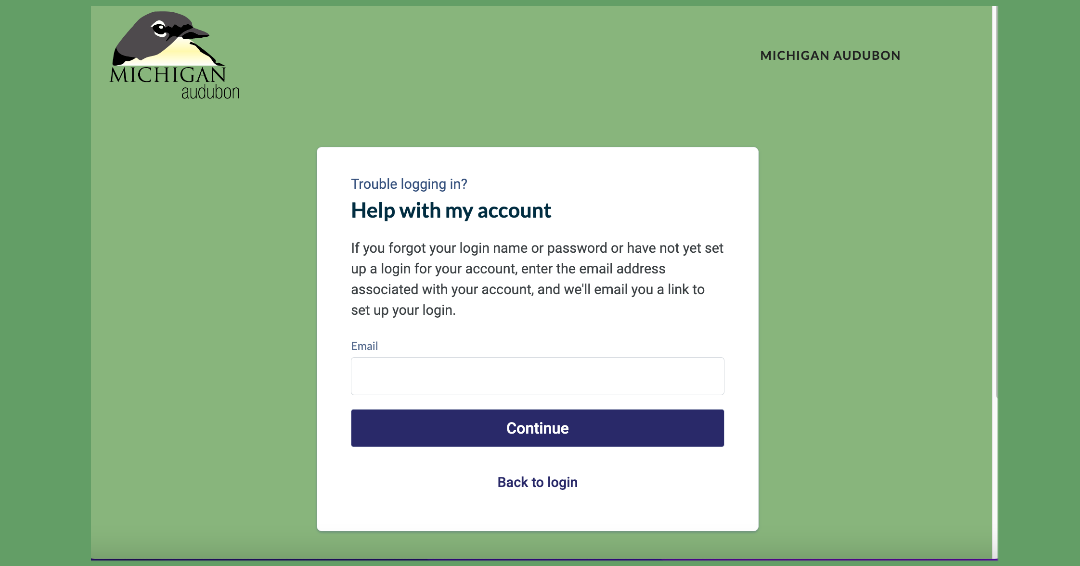Click white card area below Back to login
Image resolution: width=1080 pixels, height=566 pixels.
click(x=537, y=511)
